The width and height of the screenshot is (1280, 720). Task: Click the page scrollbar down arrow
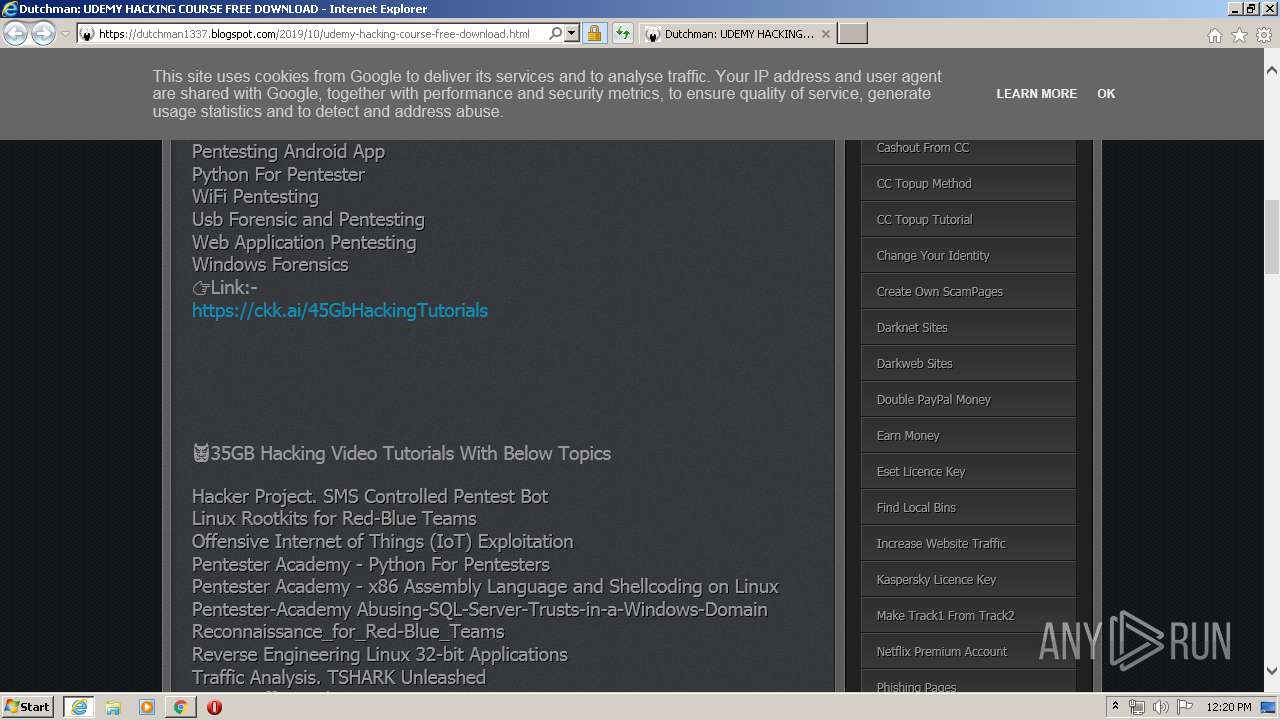(1271, 671)
